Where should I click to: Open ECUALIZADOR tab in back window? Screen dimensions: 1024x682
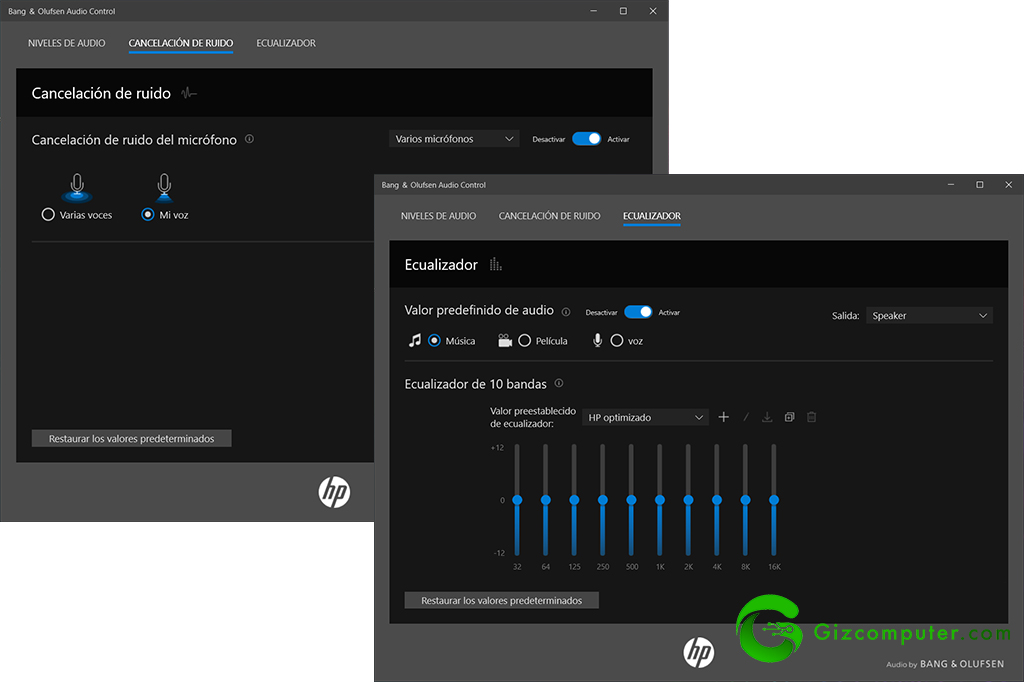click(286, 43)
